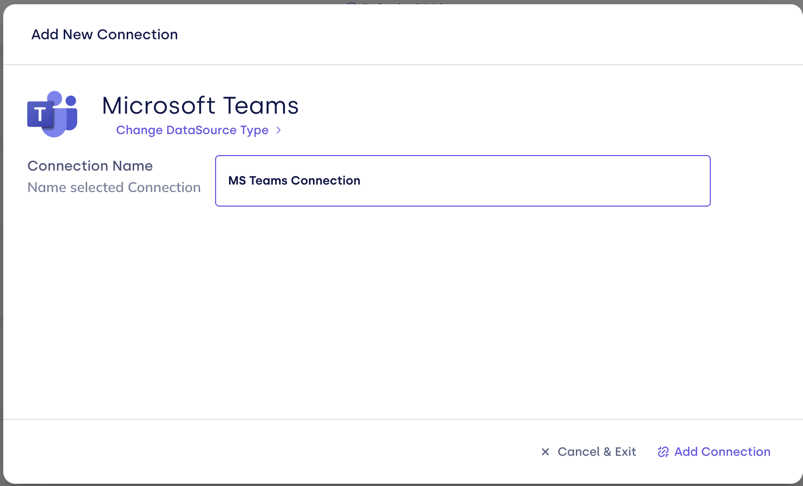803x486 pixels.
Task: Click the Connection Name label
Action: [90, 166]
